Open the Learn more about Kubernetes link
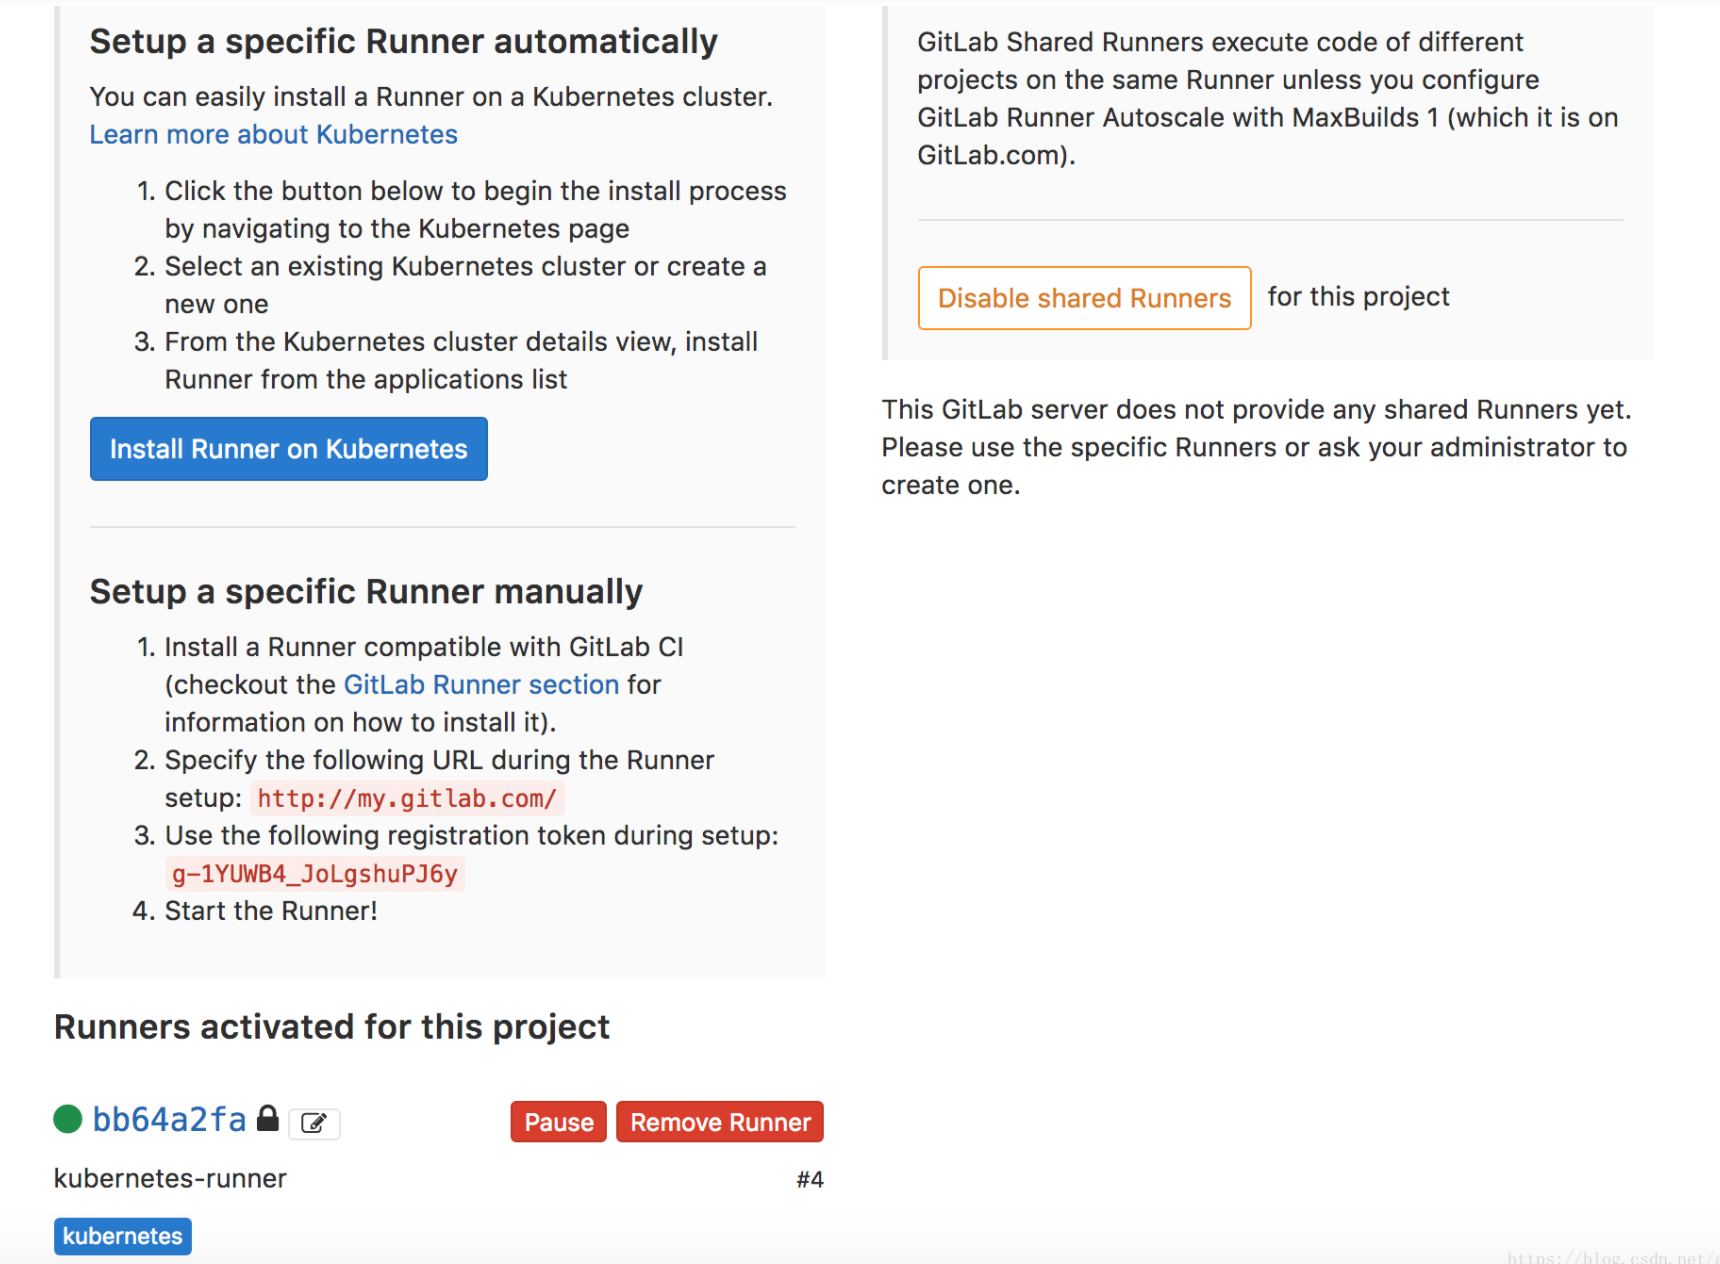Viewport: 1720px width, 1264px height. (x=273, y=134)
